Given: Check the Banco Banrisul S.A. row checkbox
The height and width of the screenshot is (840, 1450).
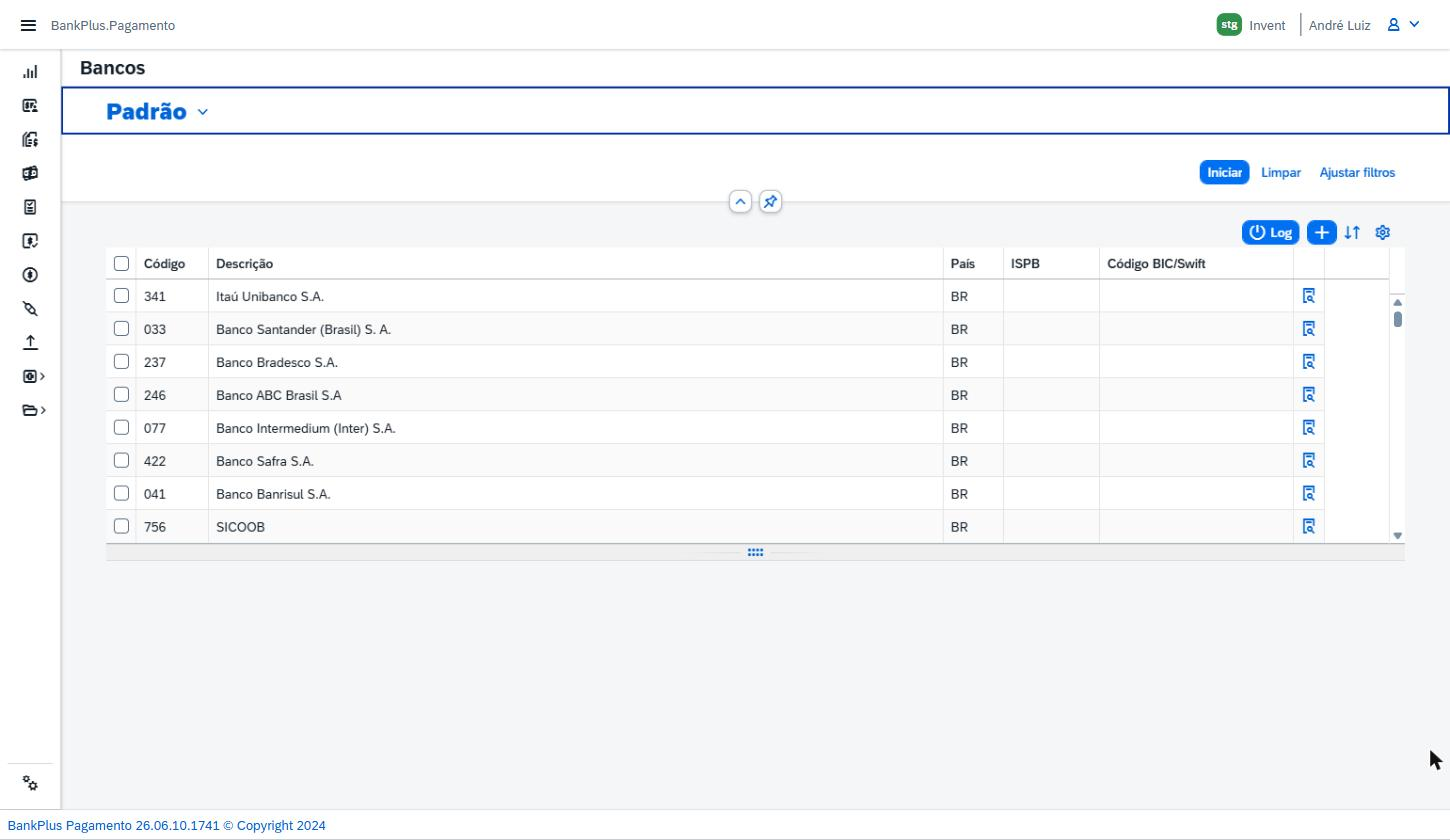Looking at the screenshot, I should click(121, 493).
